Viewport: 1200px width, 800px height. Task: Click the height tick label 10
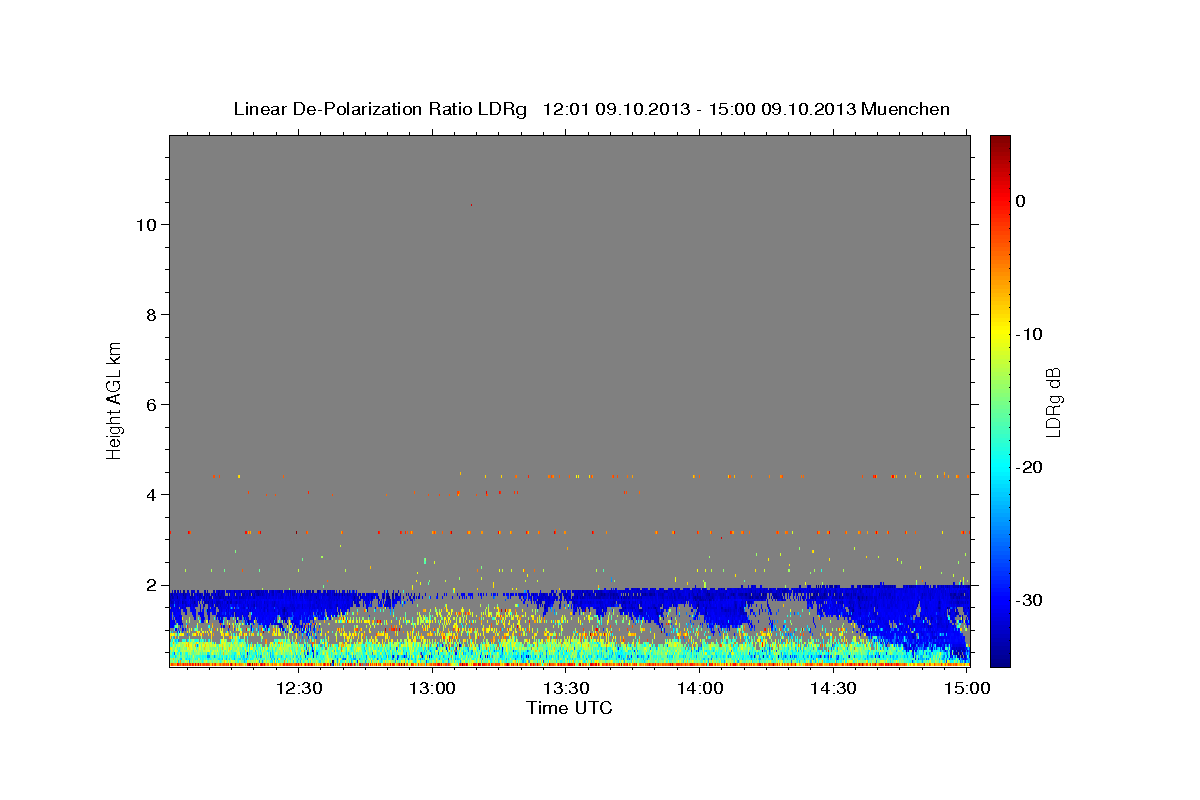(146, 224)
